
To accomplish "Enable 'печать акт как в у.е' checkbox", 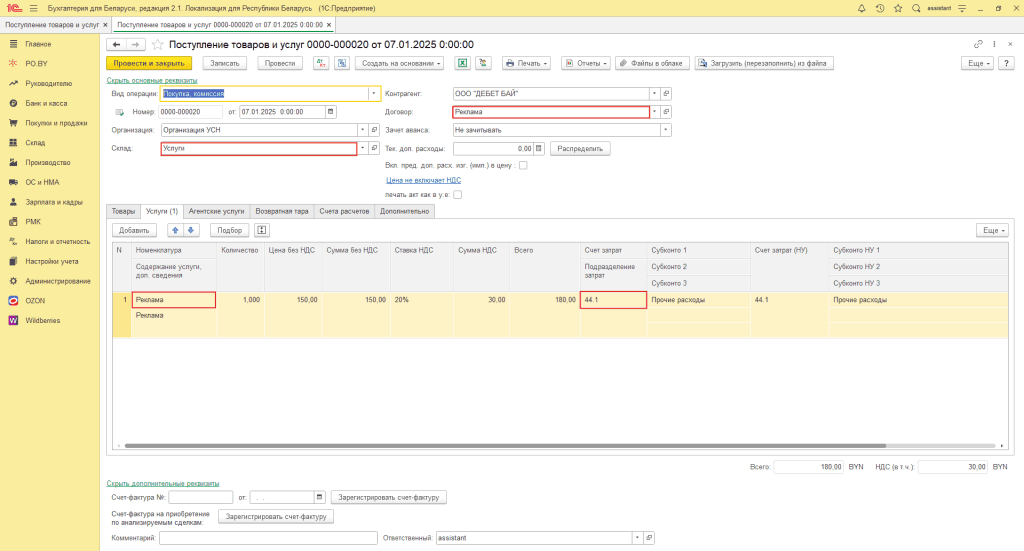I will [x=458, y=195].
